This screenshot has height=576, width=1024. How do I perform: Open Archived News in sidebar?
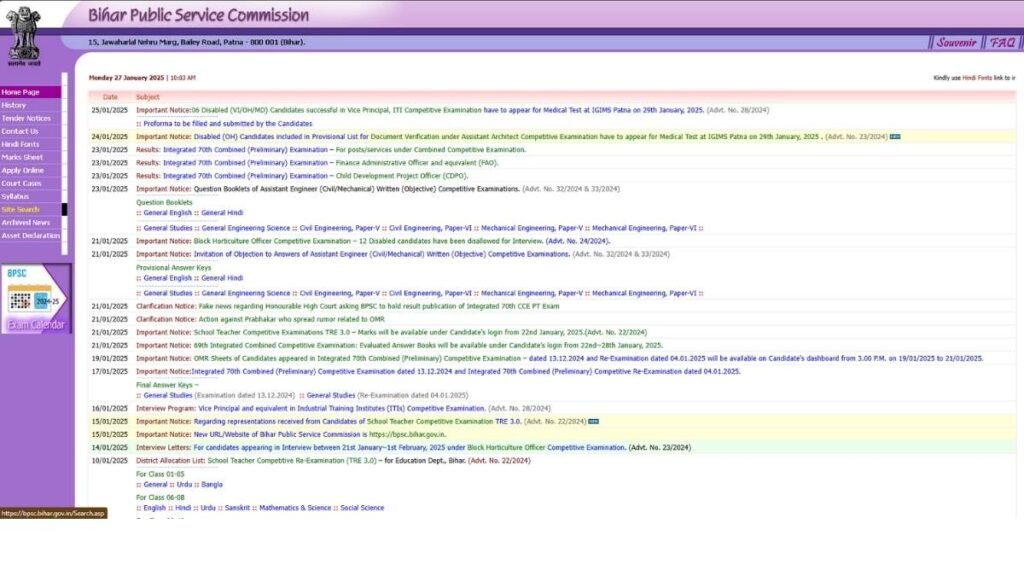pos(26,222)
